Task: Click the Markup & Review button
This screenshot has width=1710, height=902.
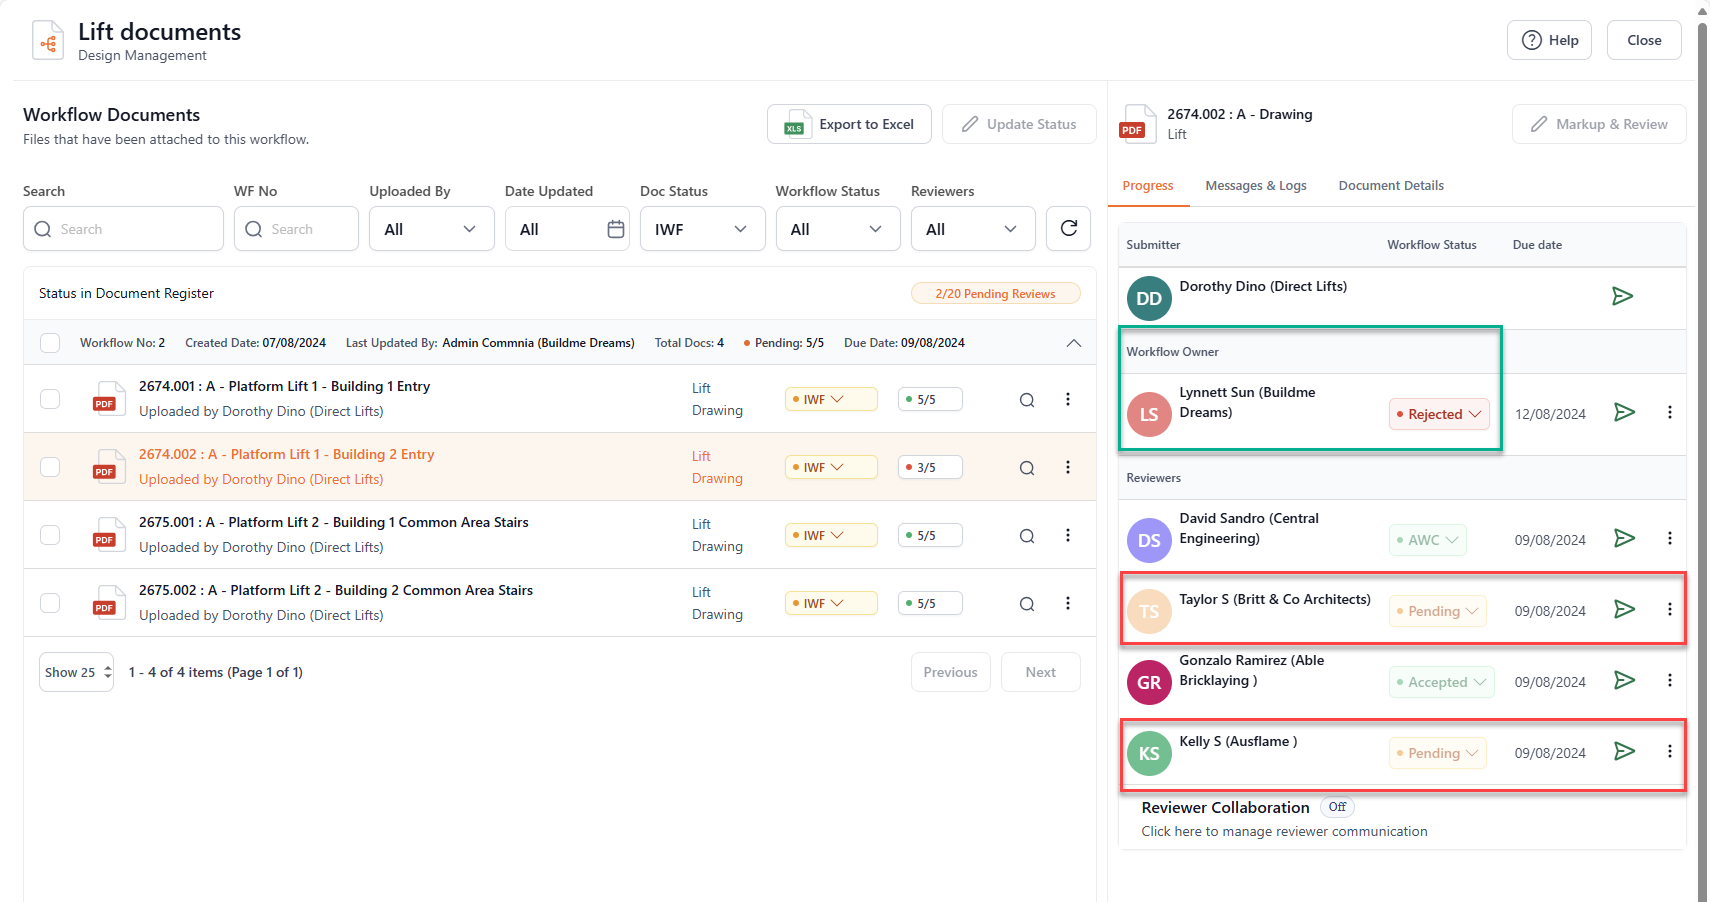Action: coord(1598,124)
